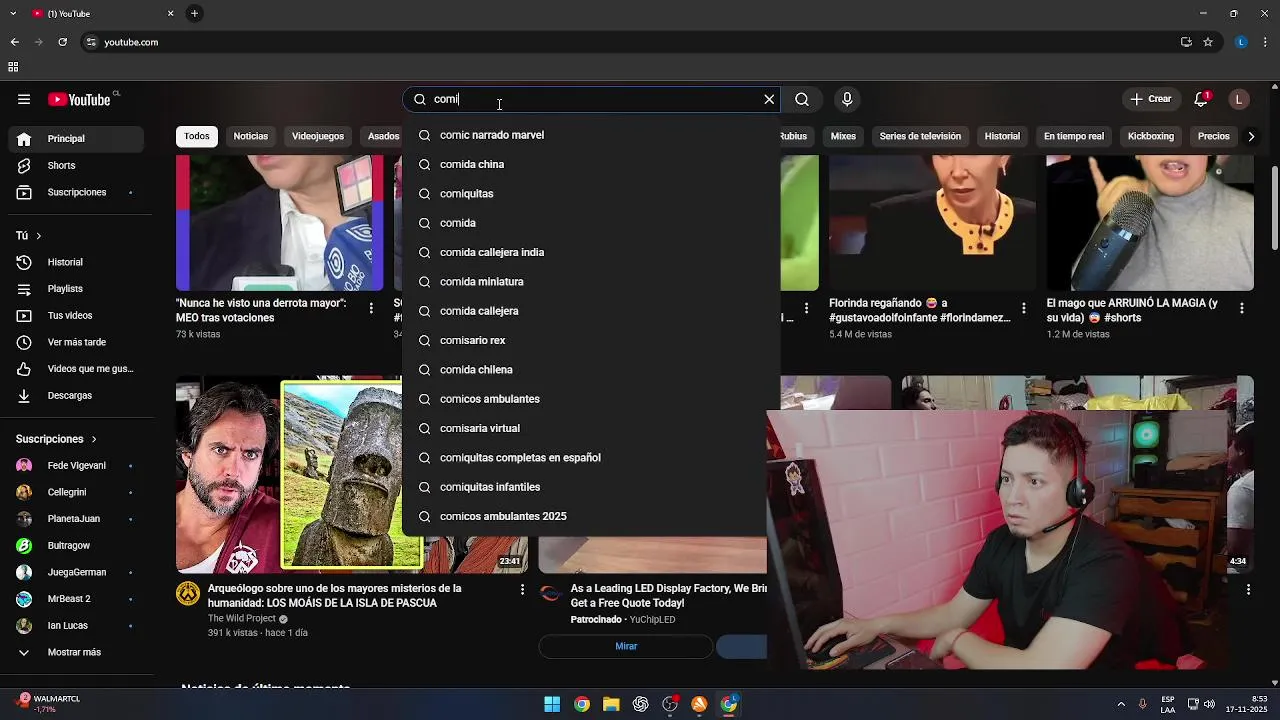Screen dimensions: 1280x720
Task: Choose suggestion comisario rex
Action: coord(591,340)
